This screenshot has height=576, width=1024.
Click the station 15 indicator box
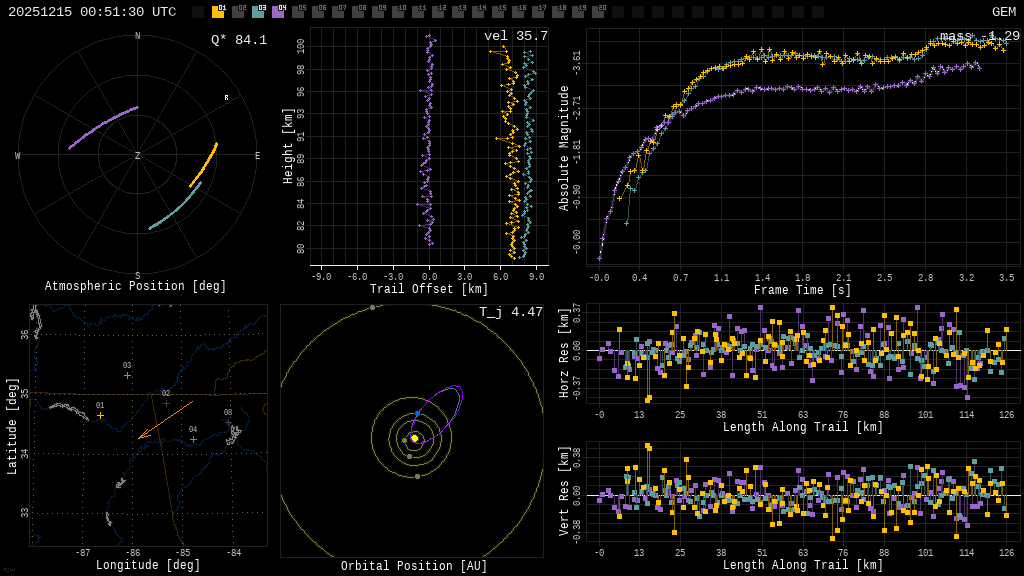pyautogui.click(x=498, y=11)
